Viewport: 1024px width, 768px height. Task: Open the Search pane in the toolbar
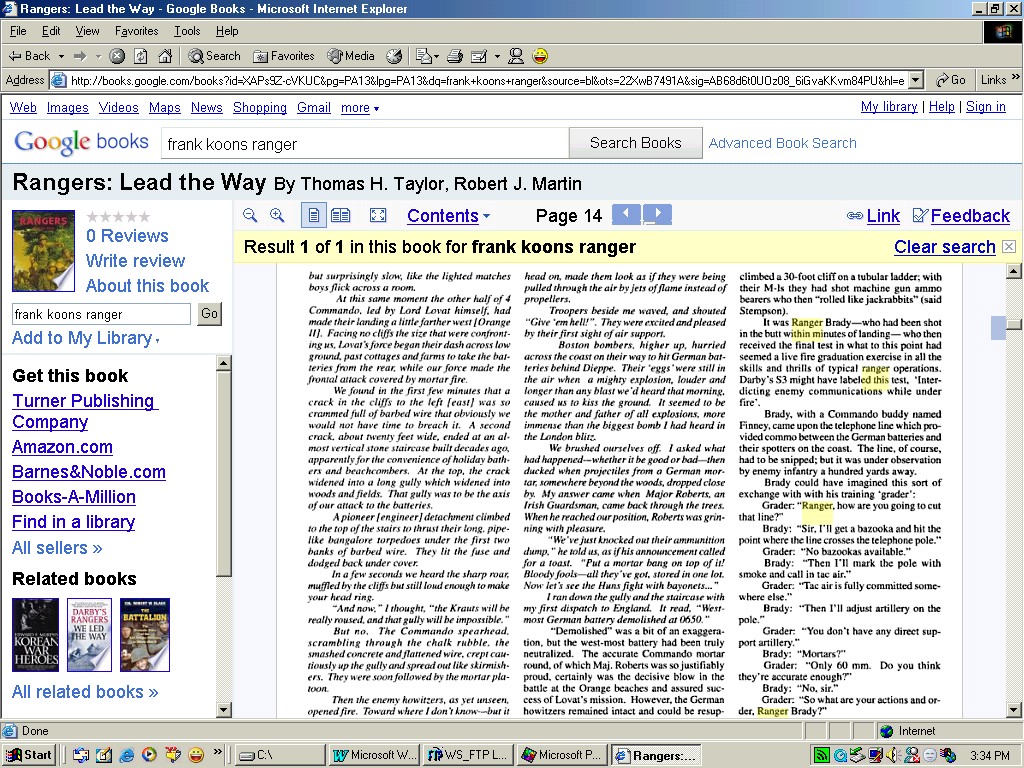[214, 56]
